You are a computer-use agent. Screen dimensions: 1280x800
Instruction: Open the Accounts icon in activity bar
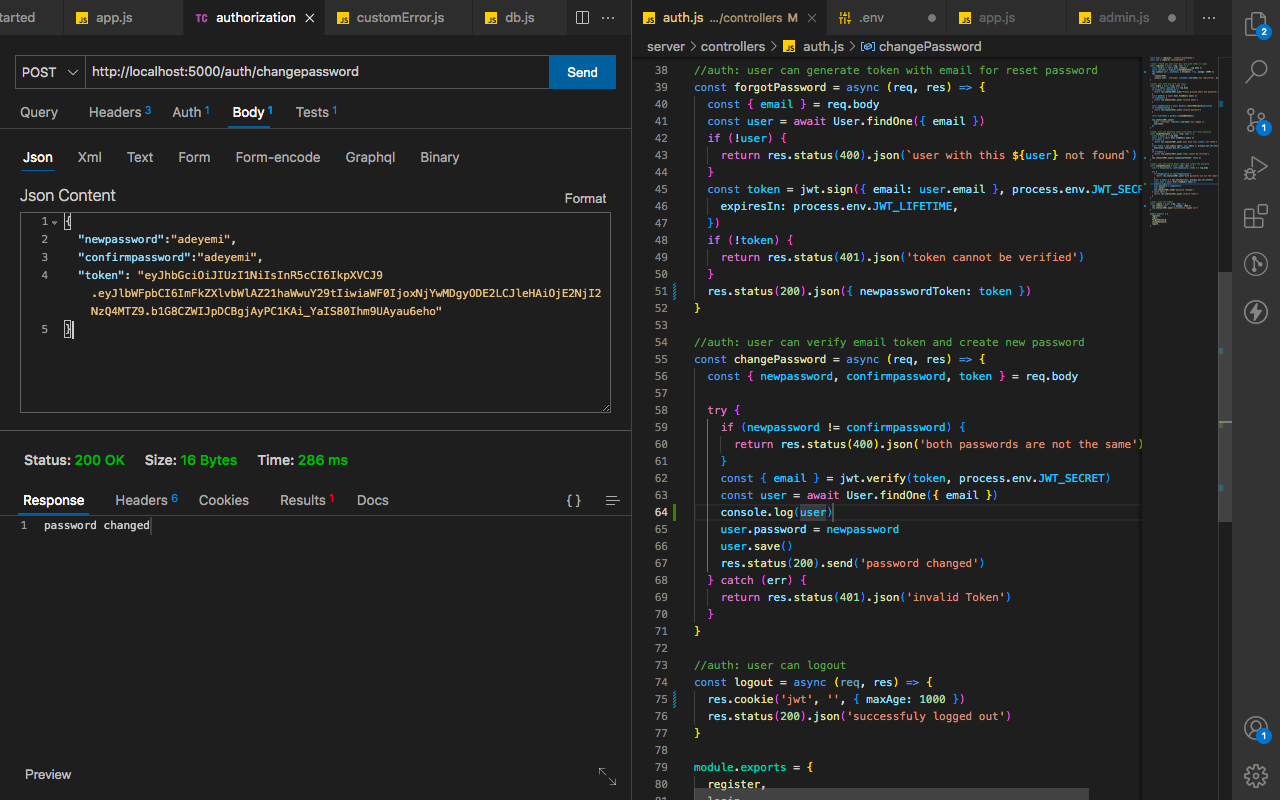pyautogui.click(x=1256, y=729)
